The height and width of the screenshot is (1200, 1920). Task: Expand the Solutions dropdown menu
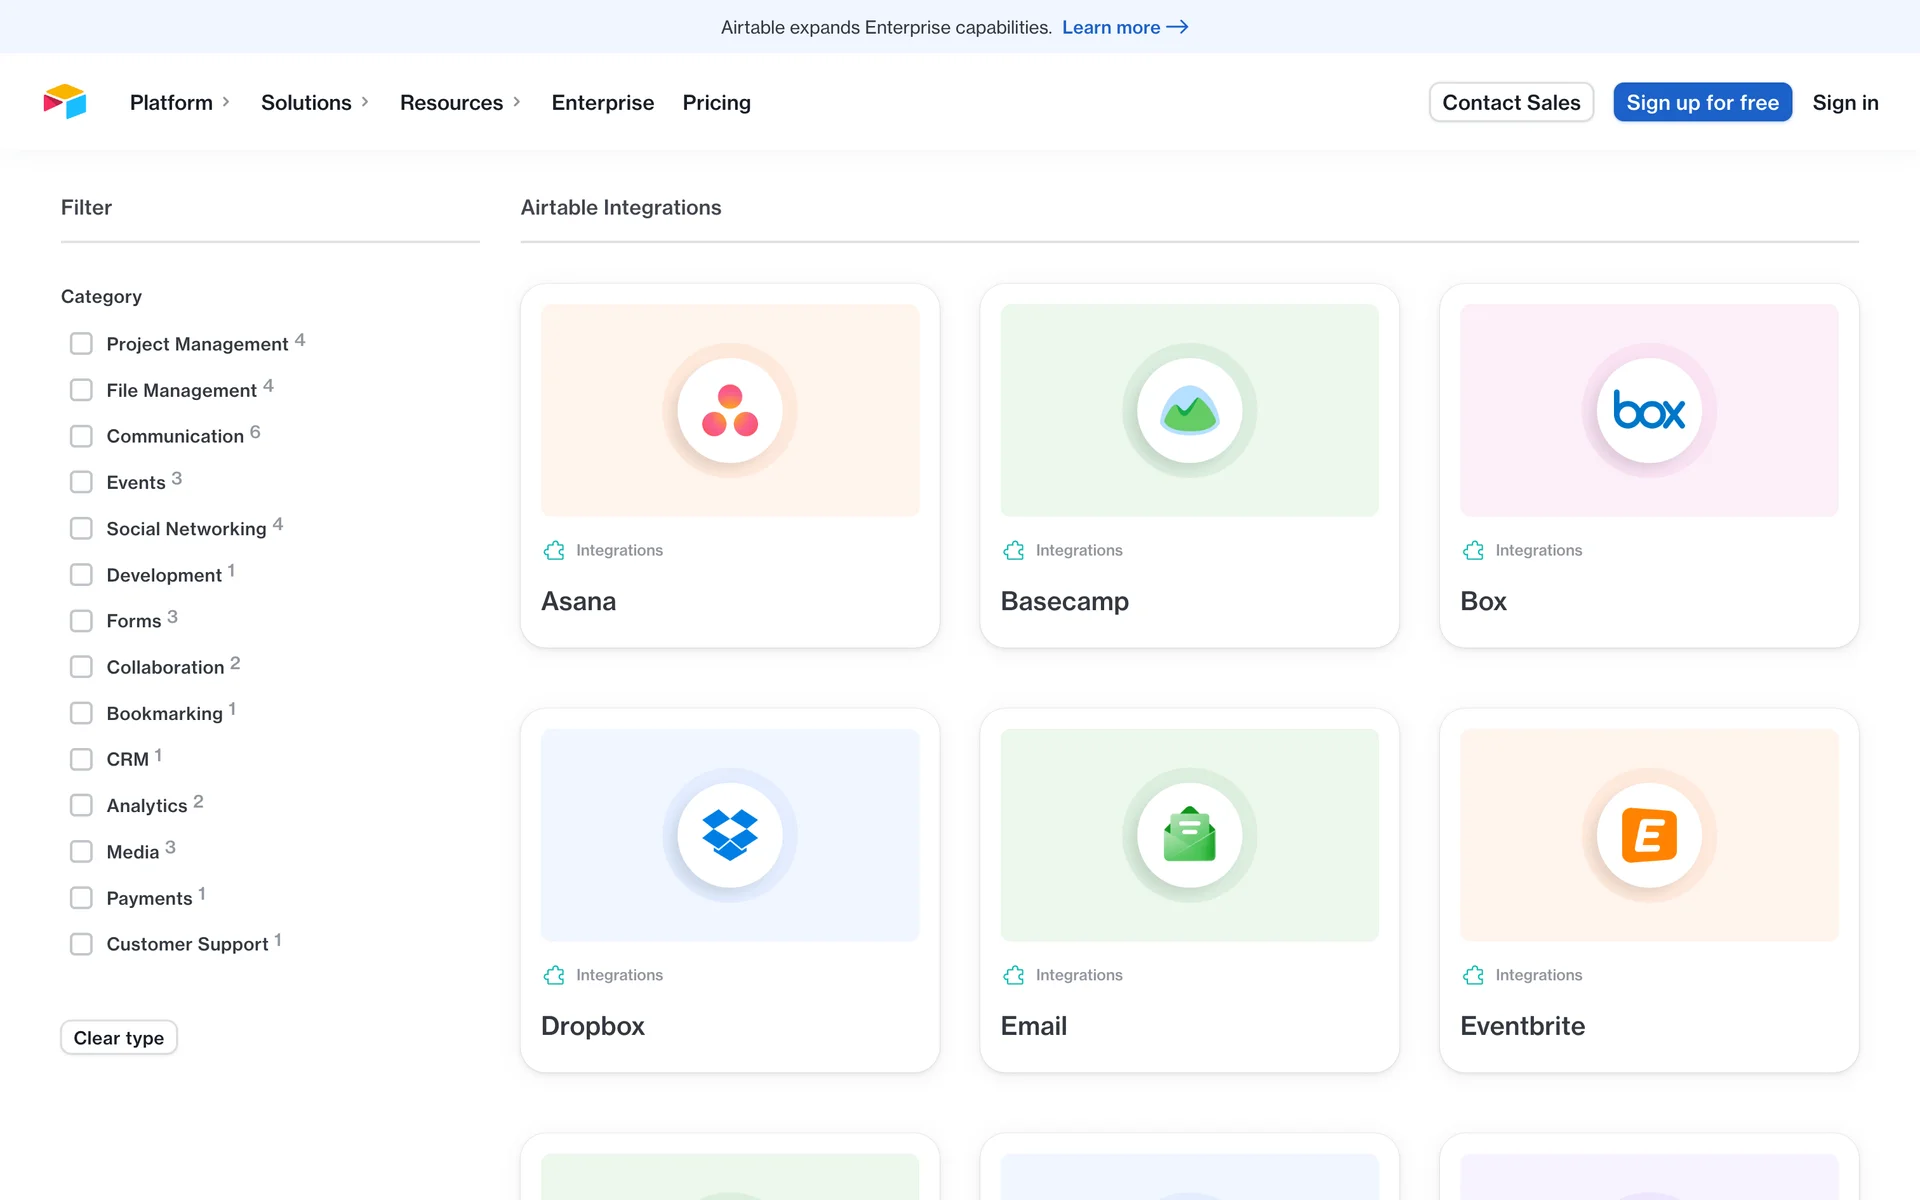(315, 102)
